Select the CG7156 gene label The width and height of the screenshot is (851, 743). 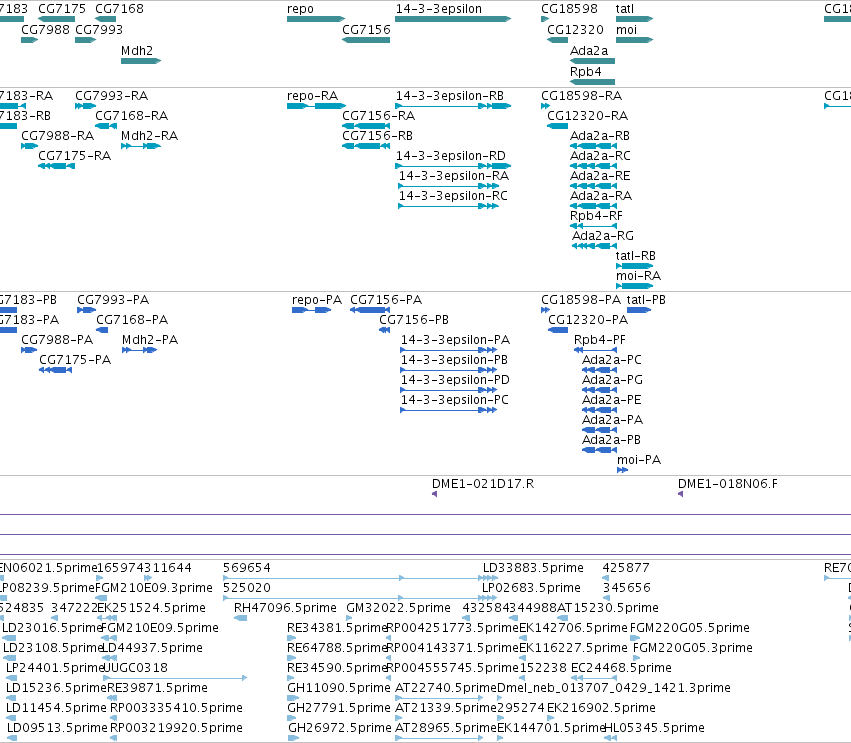(x=366, y=29)
